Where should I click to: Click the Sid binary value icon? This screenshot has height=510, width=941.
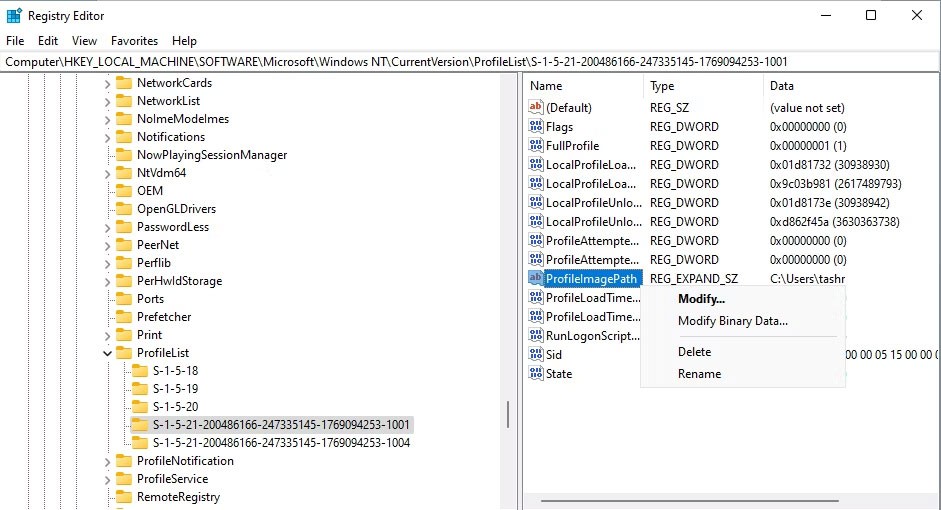[536, 355]
